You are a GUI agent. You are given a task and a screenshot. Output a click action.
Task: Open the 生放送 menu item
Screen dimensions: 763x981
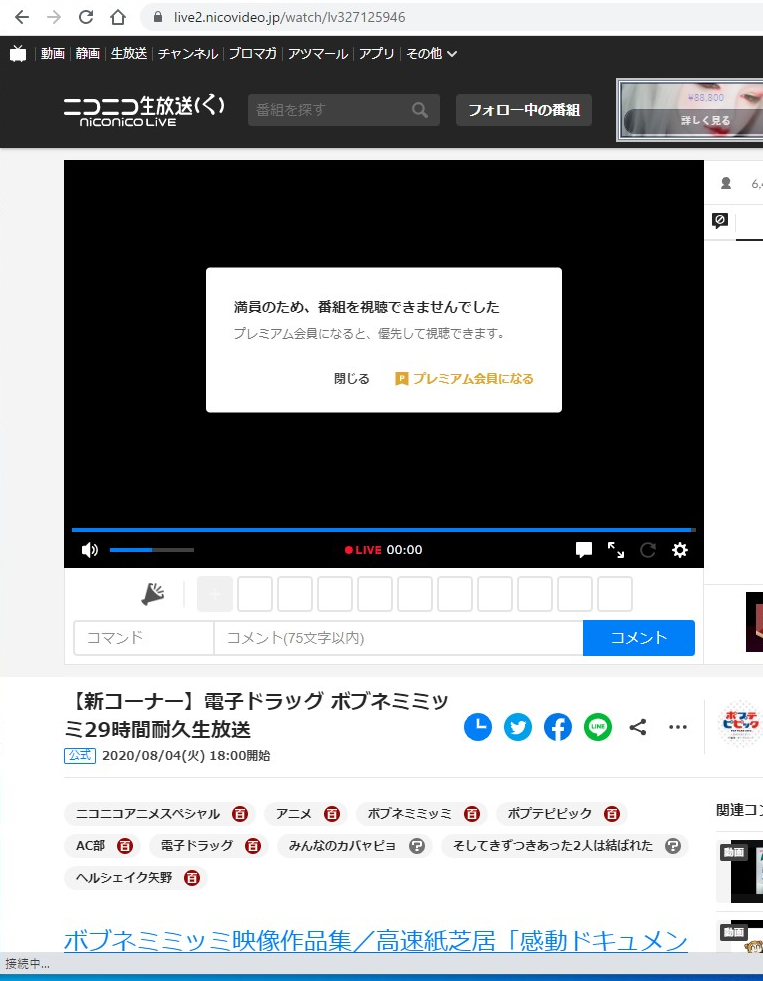[x=129, y=54]
